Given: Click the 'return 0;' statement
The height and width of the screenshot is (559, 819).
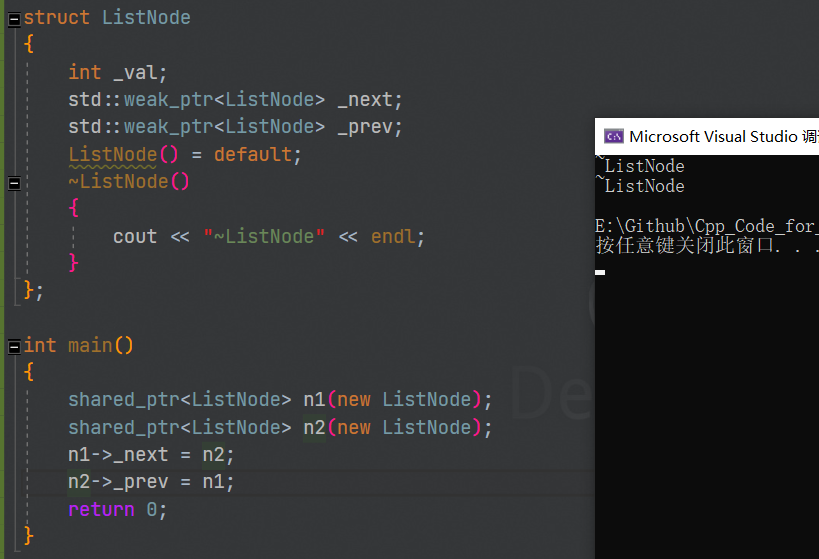Looking at the screenshot, I should pos(118,509).
